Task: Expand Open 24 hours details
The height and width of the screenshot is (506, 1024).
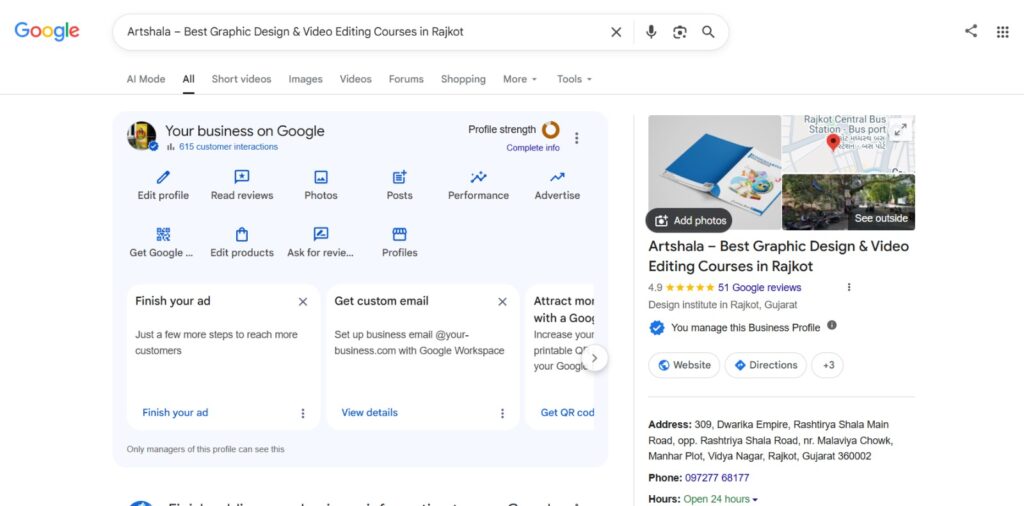Action: point(720,499)
